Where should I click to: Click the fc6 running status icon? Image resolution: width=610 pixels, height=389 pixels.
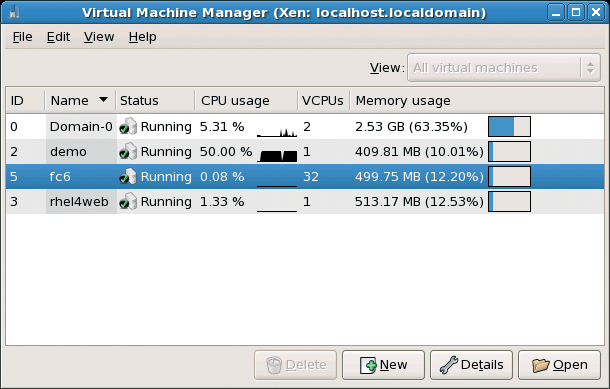[128, 177]
